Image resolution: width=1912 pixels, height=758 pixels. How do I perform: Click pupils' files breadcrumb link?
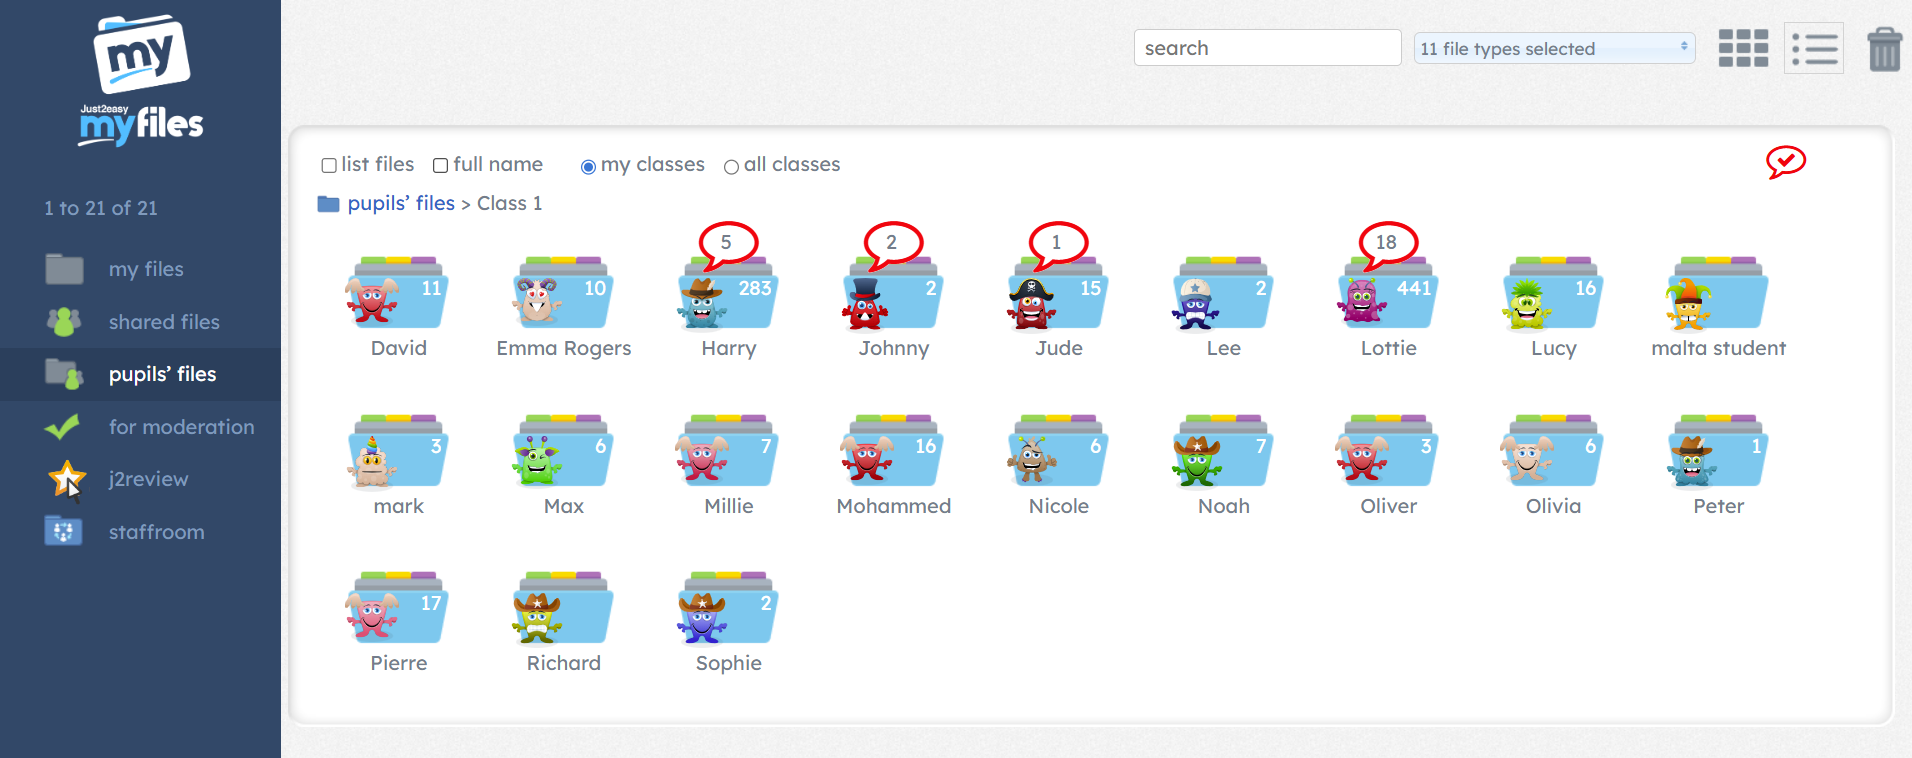401,203
